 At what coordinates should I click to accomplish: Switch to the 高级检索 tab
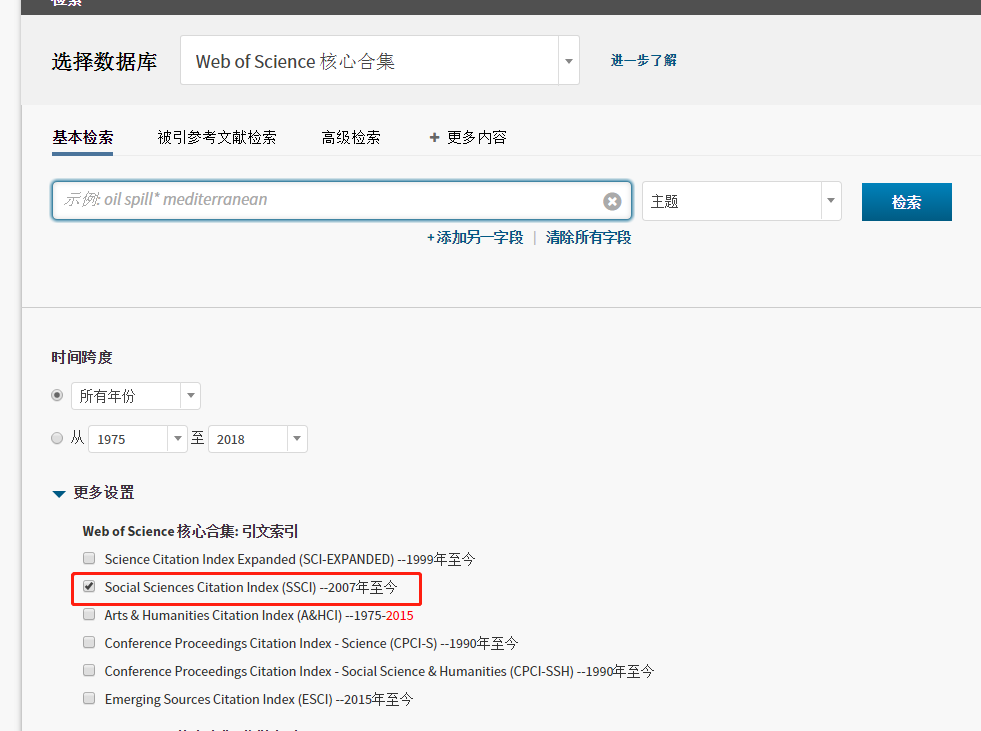[x=351, y=137]
